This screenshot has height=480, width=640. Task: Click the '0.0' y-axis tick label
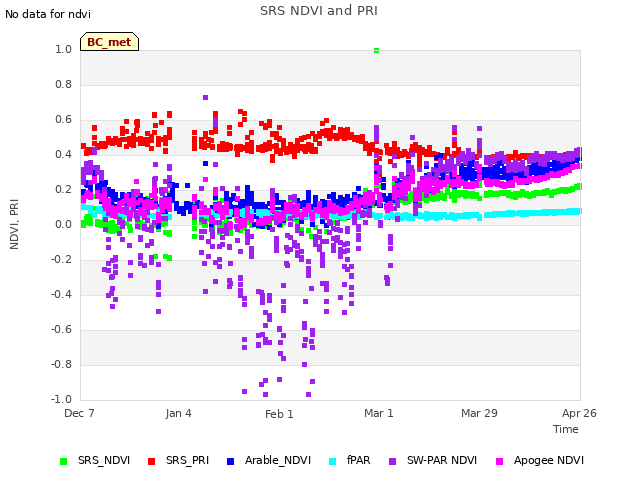(64, 224)
